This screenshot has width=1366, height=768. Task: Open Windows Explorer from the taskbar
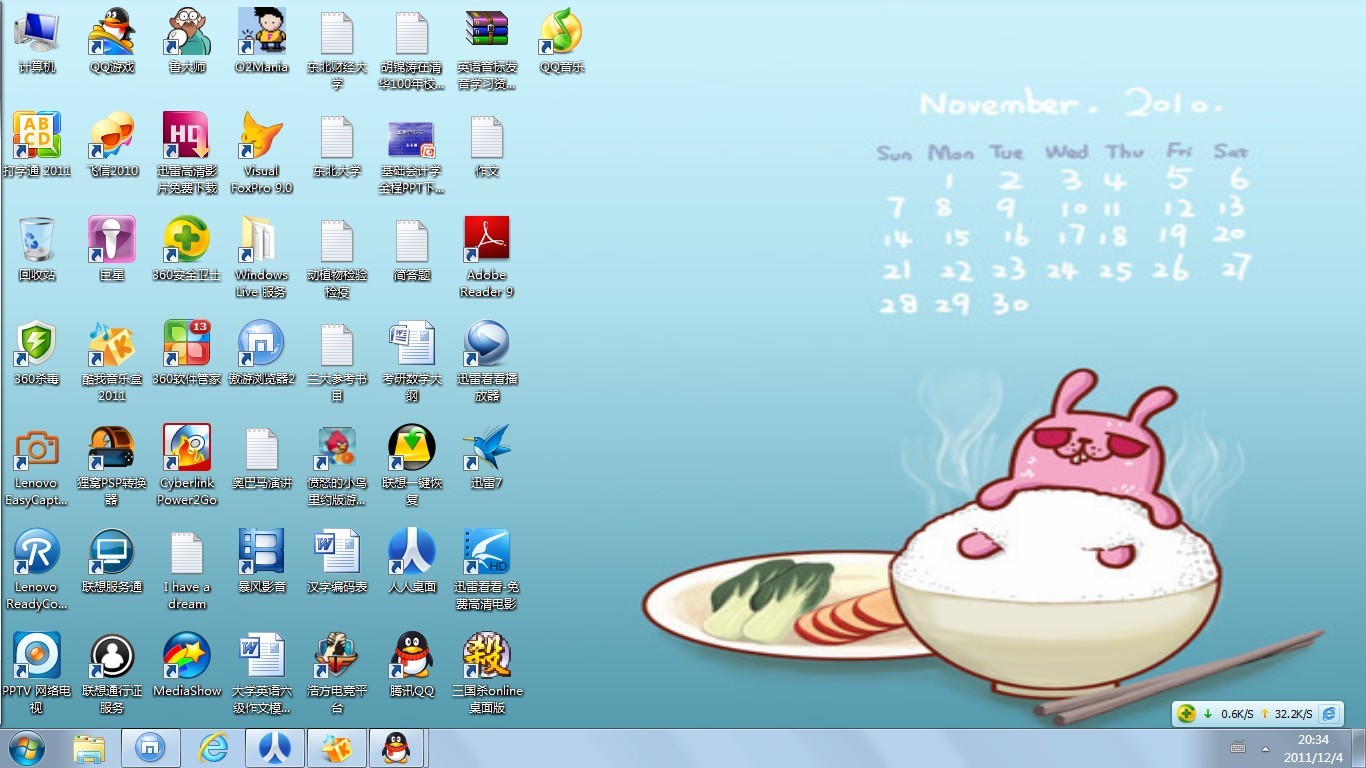(89, 748)
